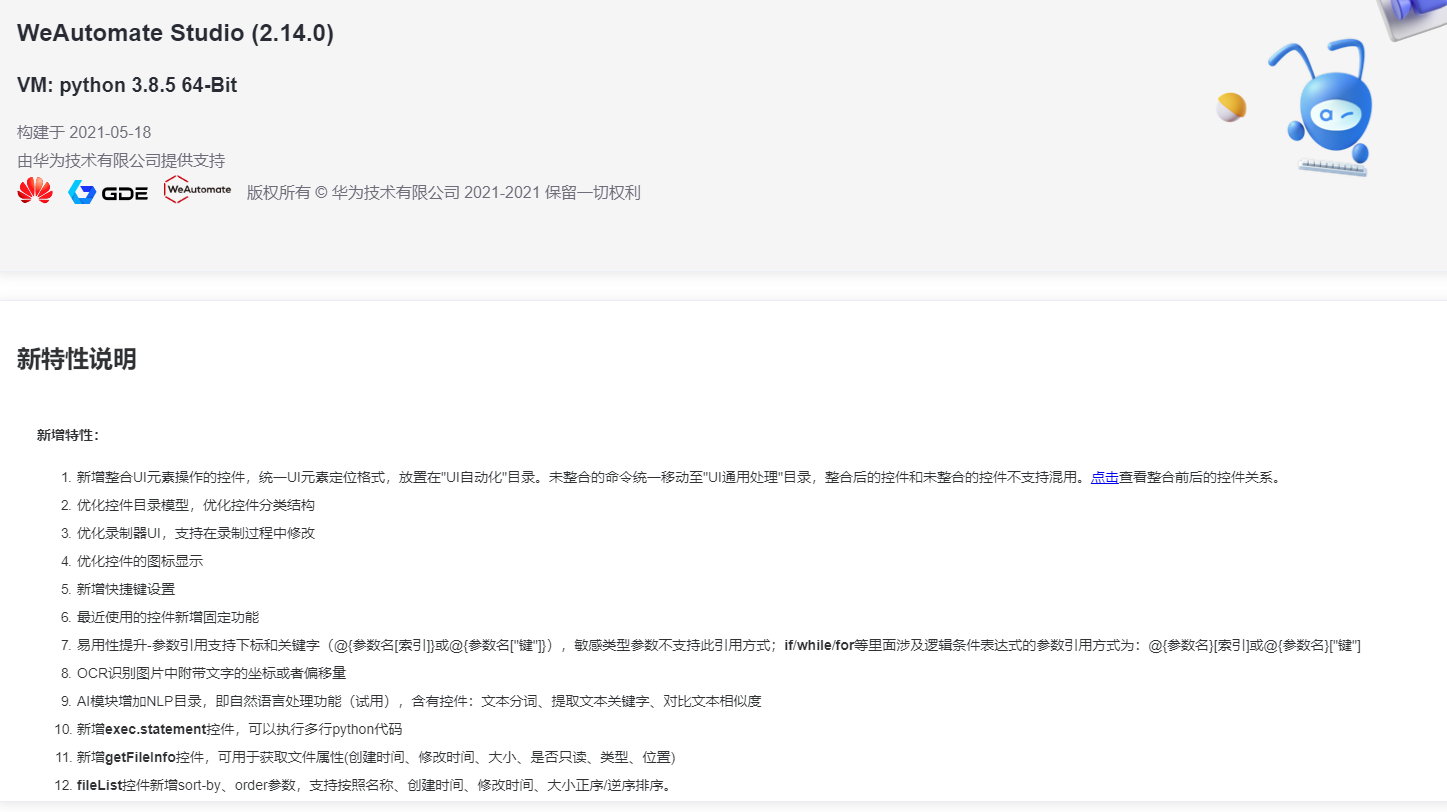The height and width of the screenshot is (812, 1447).
Task: Click item AI模块增加NLP目录
Action: (419, 701)
